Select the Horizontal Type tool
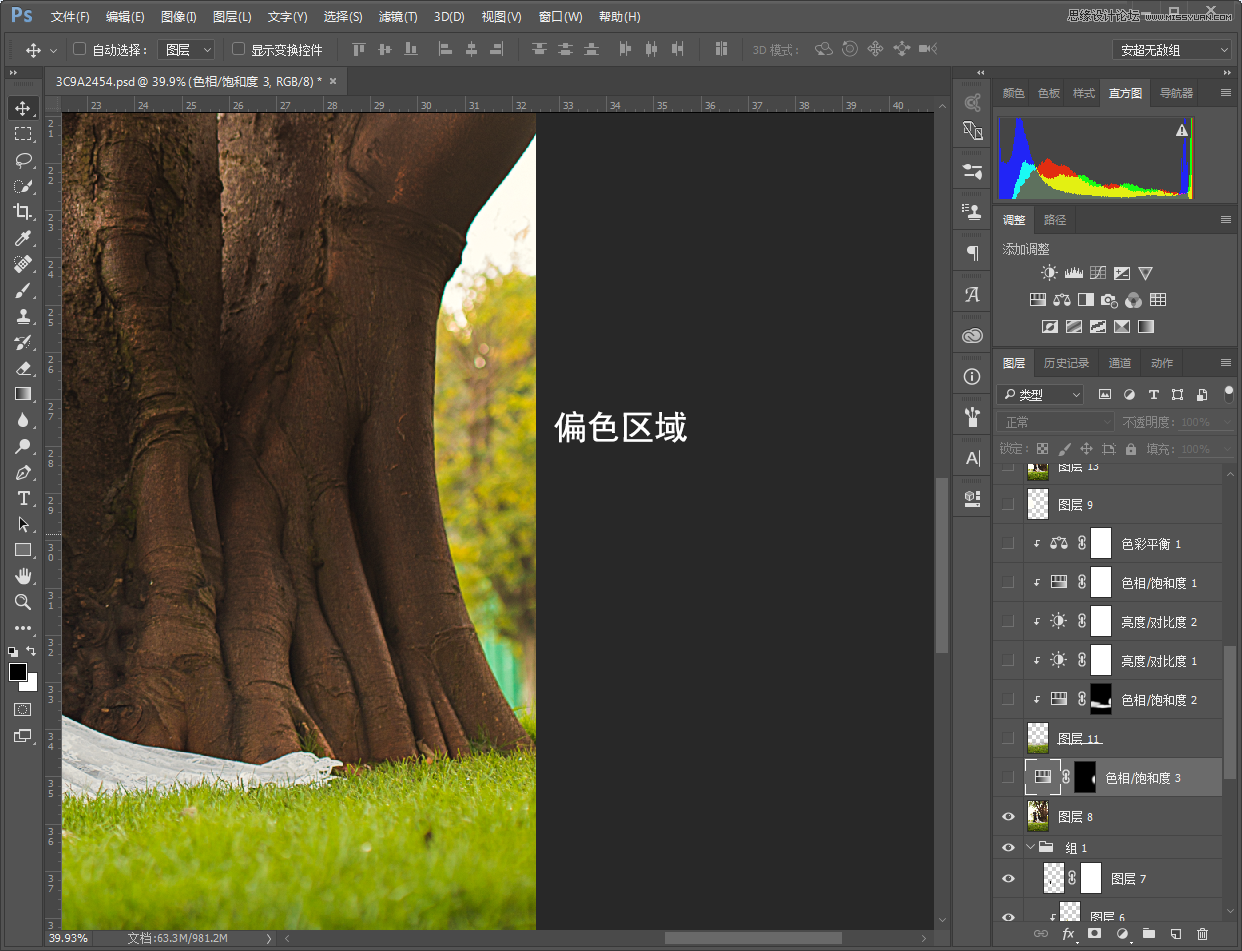 click(22, 498)
